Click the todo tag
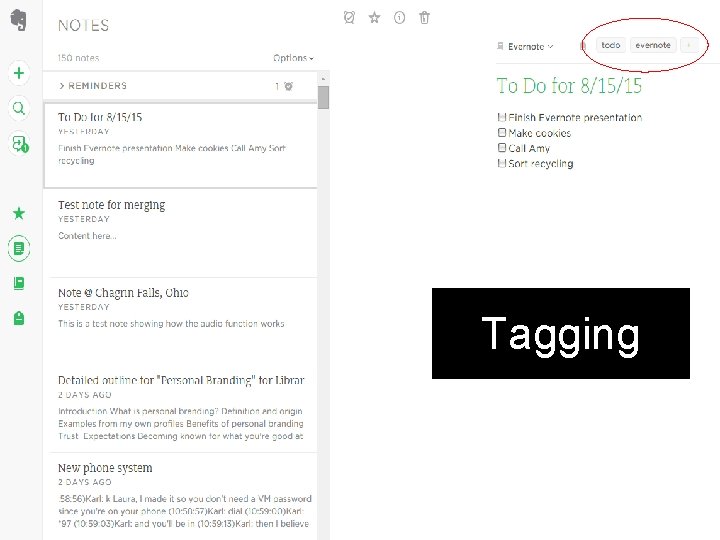The width and height of the screenshot is (720, 540). click(611, 45)
